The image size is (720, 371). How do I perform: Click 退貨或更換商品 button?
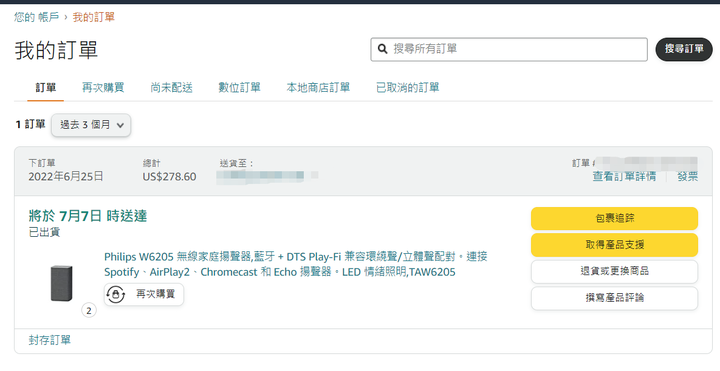614,271
